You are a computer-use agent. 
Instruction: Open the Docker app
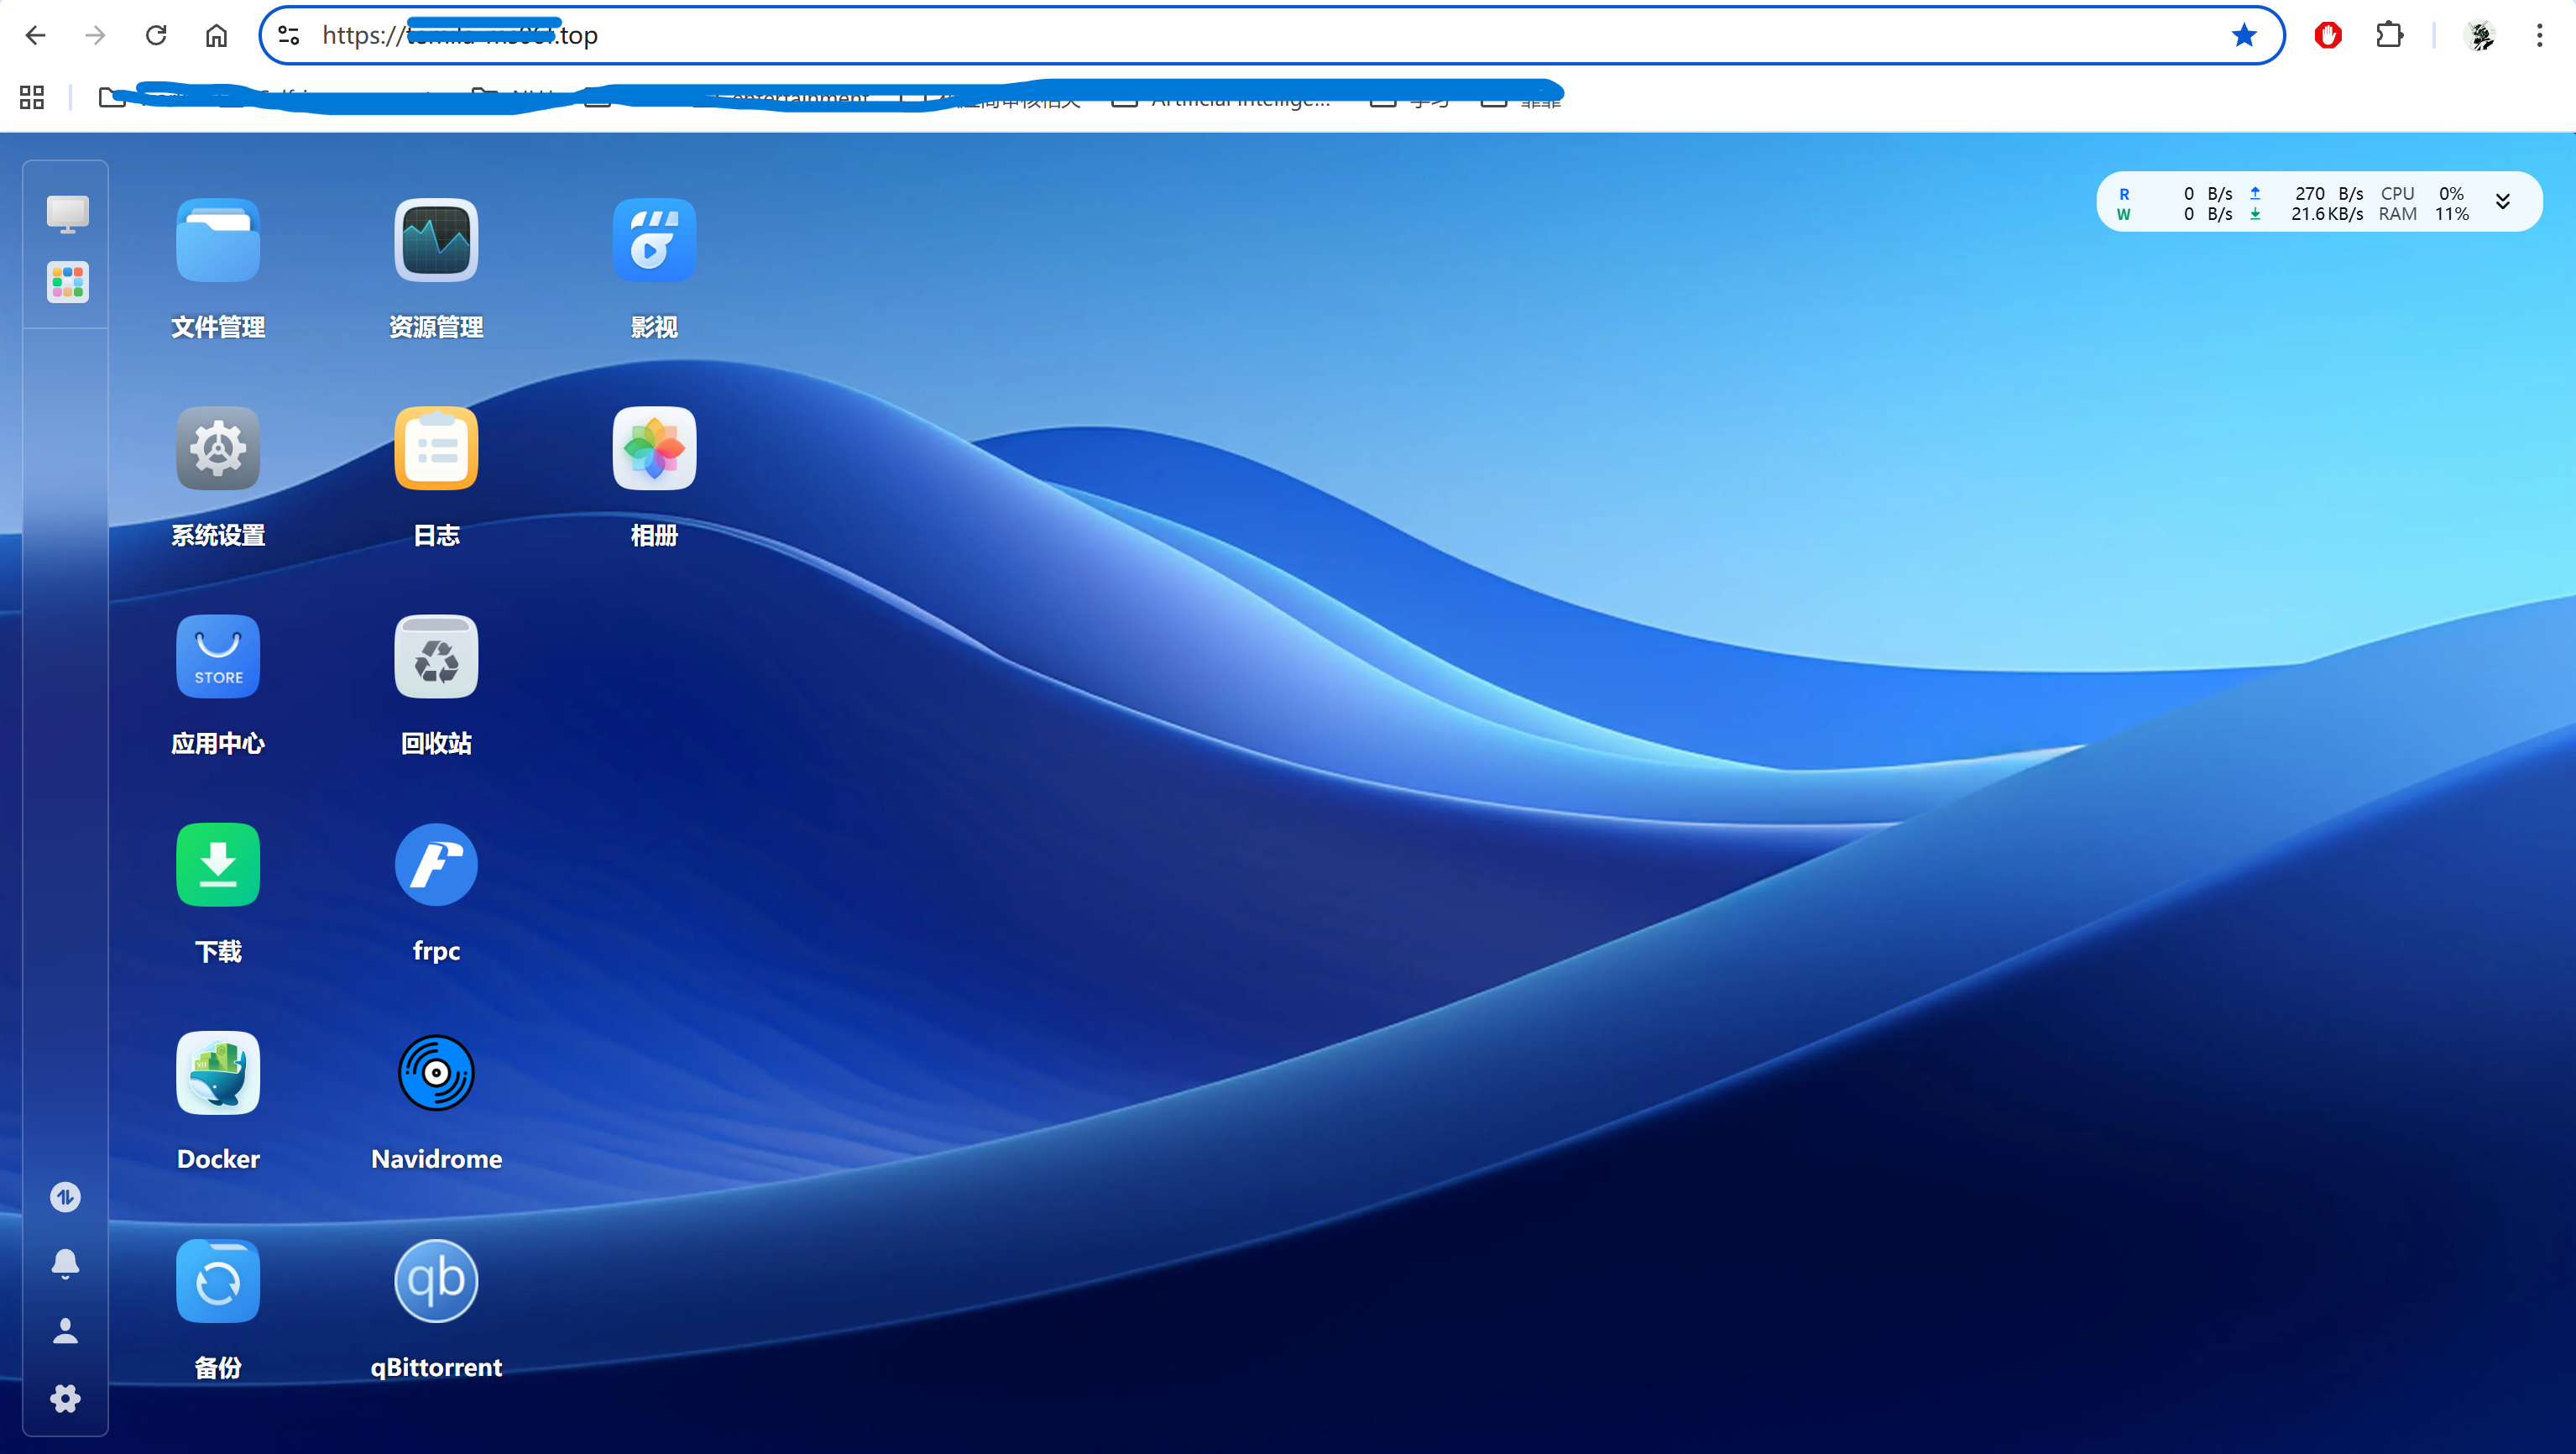click(218, 1073)
